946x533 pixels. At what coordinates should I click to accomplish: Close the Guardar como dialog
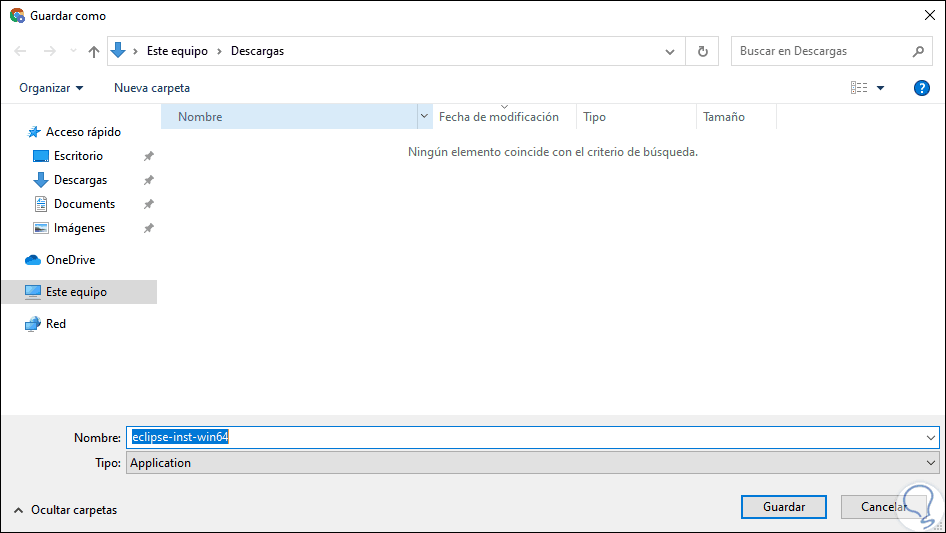[930, 15]
